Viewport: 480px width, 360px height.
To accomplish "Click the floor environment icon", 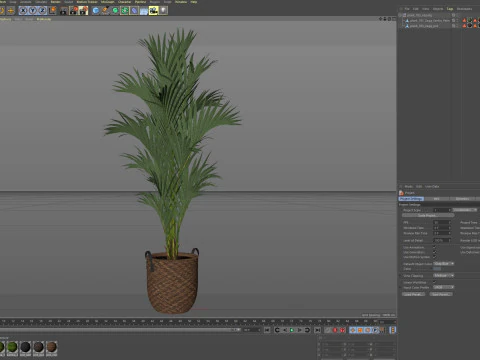I will (144, 11).
